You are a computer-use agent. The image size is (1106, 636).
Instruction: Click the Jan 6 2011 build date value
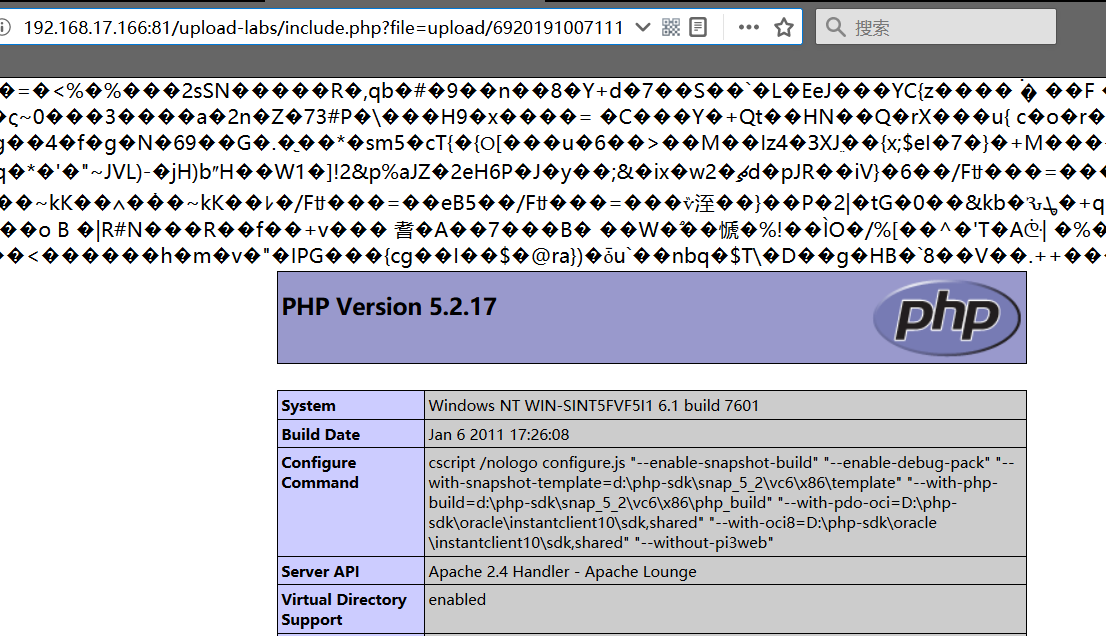[x=498, y=435]
